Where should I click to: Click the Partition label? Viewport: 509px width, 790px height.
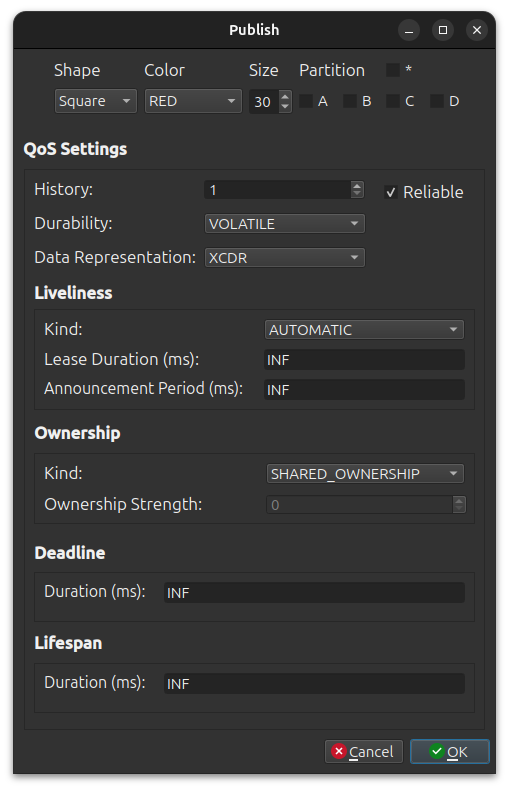pyautogui.click(x=332, y=70)
